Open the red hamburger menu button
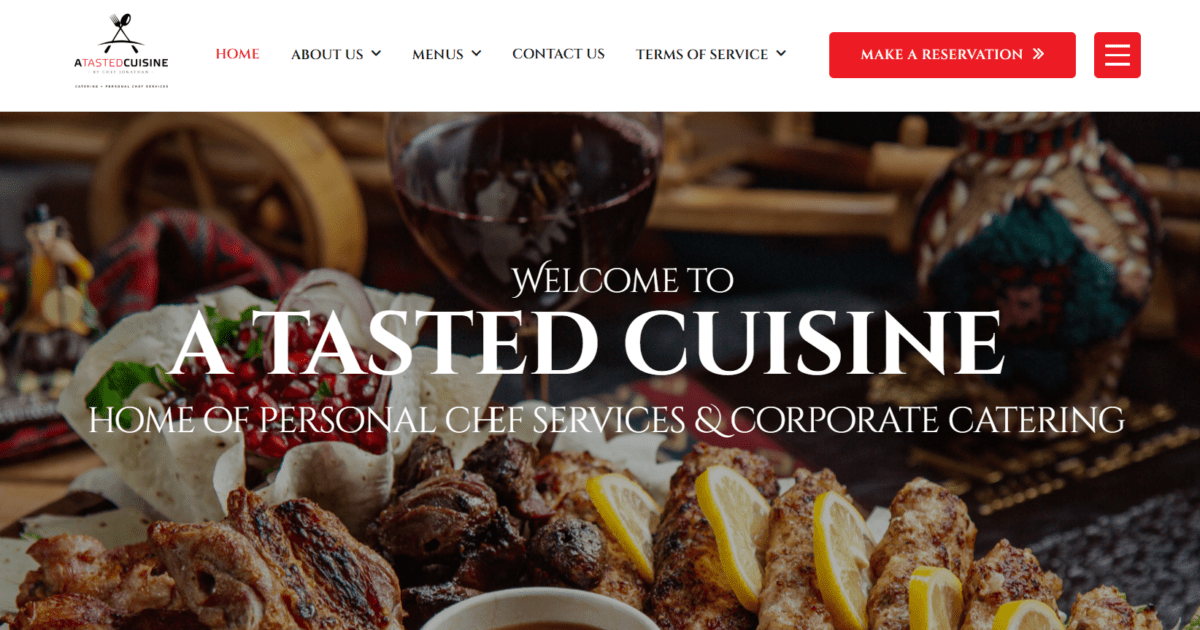The width and height of the screenshot is (1200, 630). tap(1117, 55)
